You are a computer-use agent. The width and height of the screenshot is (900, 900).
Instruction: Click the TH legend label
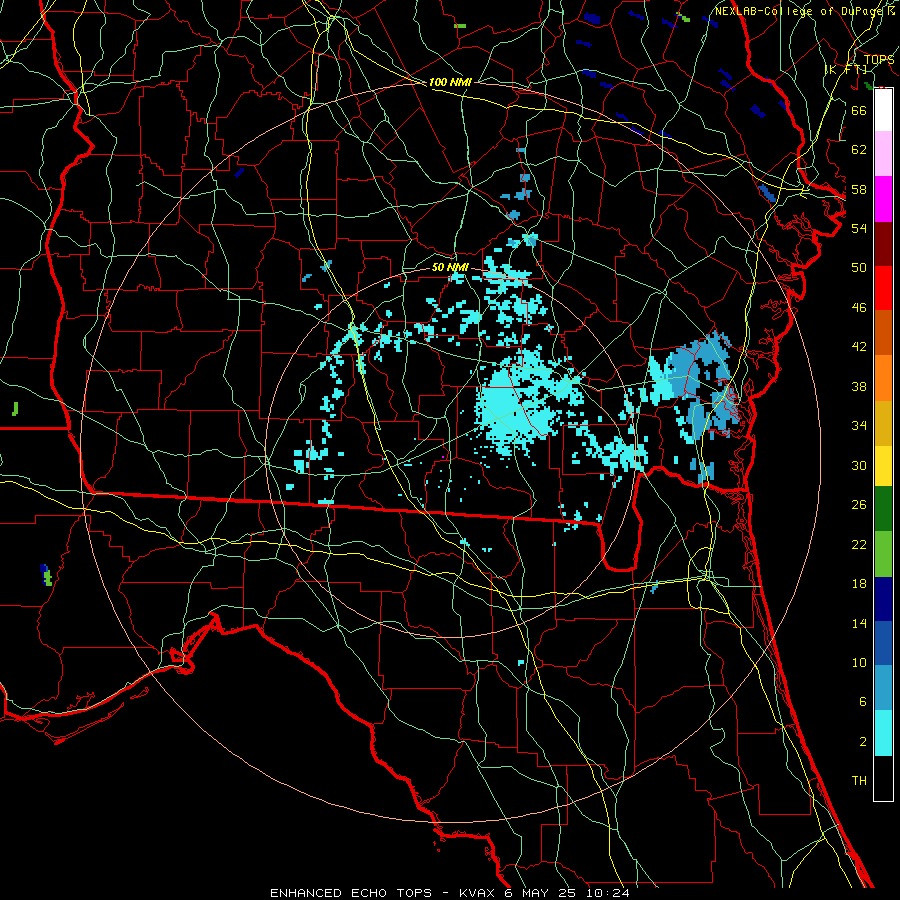(859, 781)
